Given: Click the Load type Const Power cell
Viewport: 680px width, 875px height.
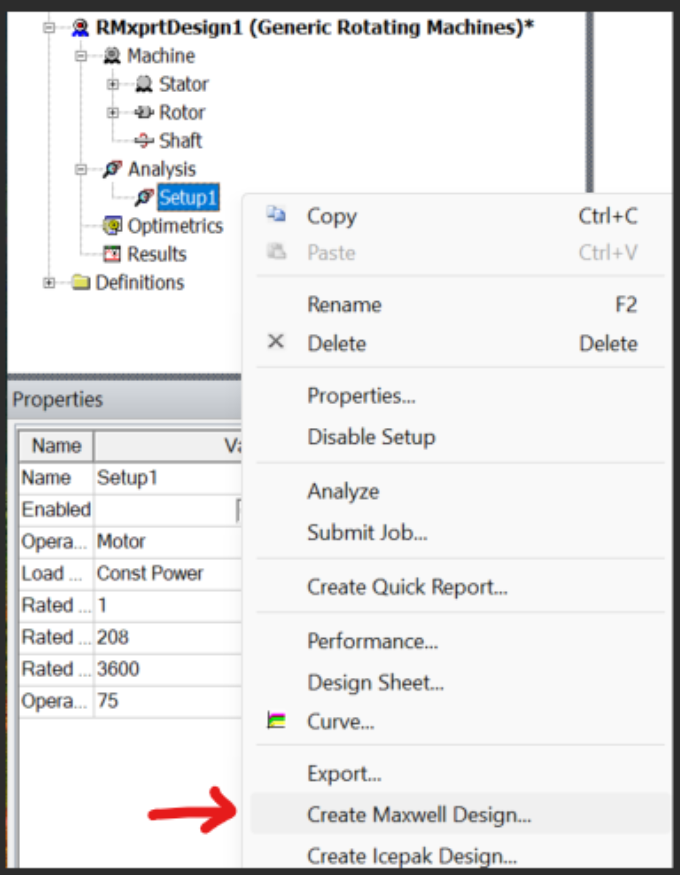Looking at the screenshot, I should [165, 573].
